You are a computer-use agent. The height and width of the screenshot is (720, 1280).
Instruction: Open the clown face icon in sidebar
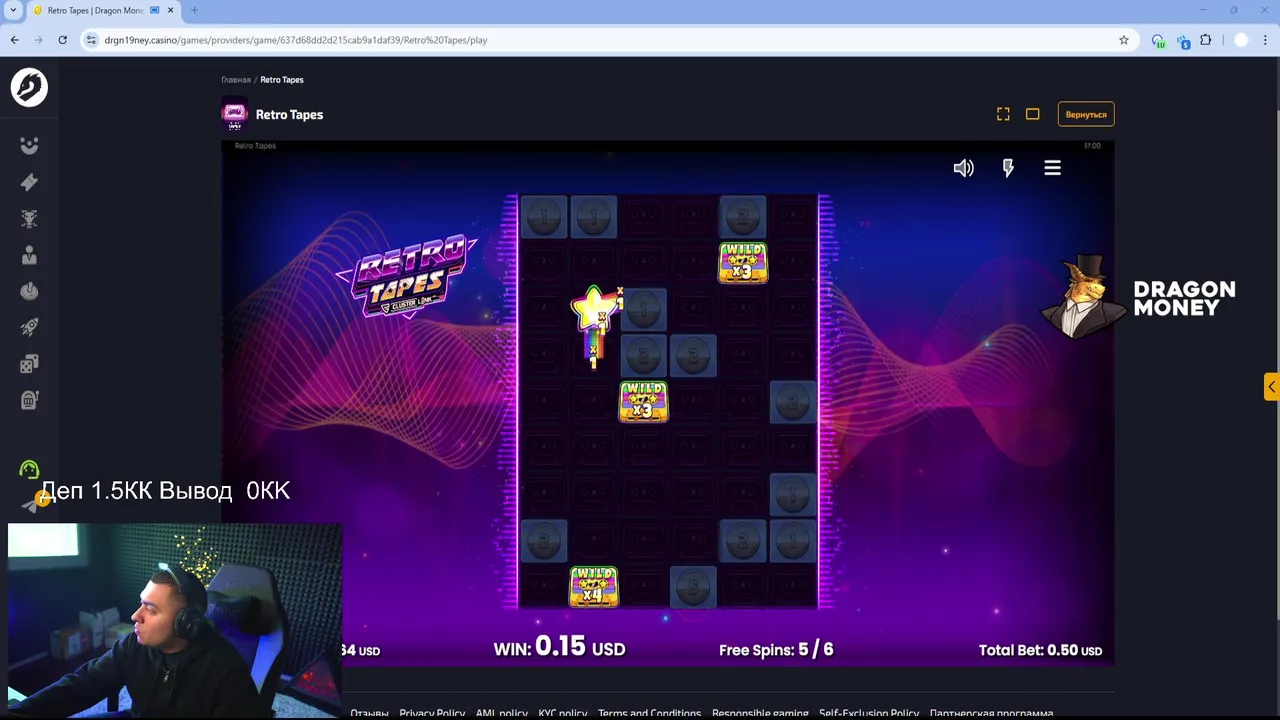(29, 145)
